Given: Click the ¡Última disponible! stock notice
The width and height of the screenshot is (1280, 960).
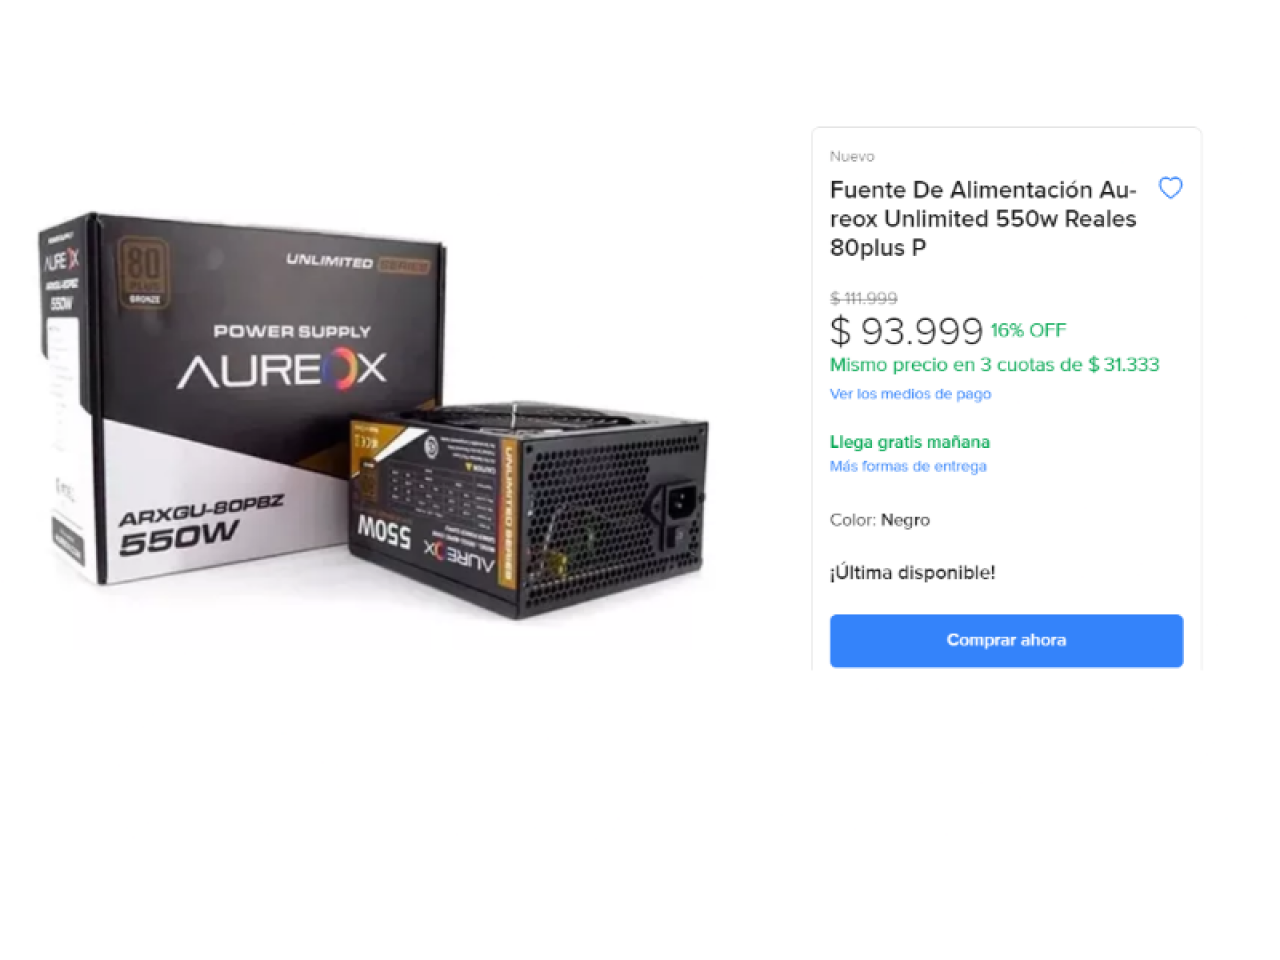Looking at the screenshot, I should pos(912,572).
